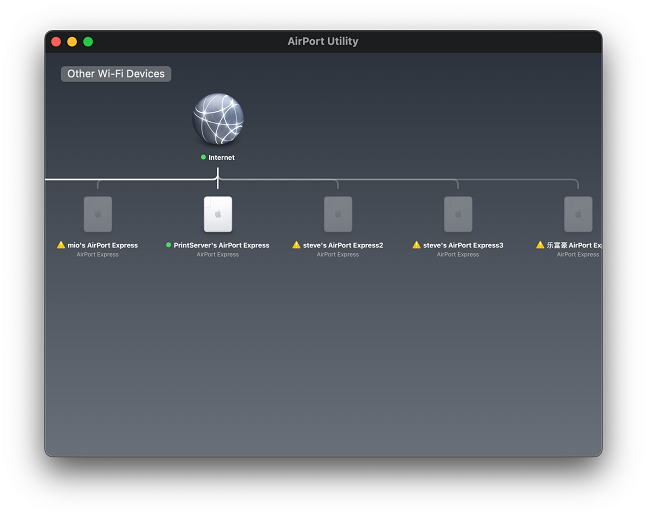Click the "mio's AirPort Express" name label
This screenshot has height=516, width=647.
point(103,245)
